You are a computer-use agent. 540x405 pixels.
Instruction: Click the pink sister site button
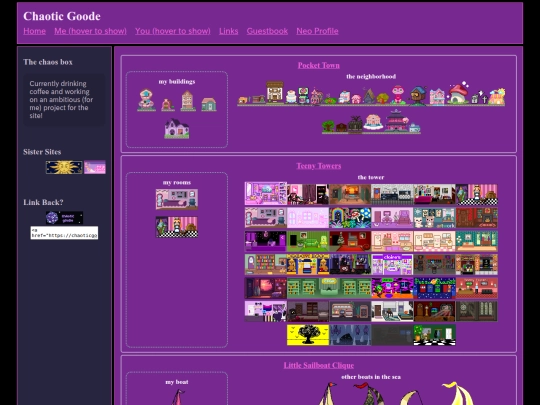tap(95, 167)
